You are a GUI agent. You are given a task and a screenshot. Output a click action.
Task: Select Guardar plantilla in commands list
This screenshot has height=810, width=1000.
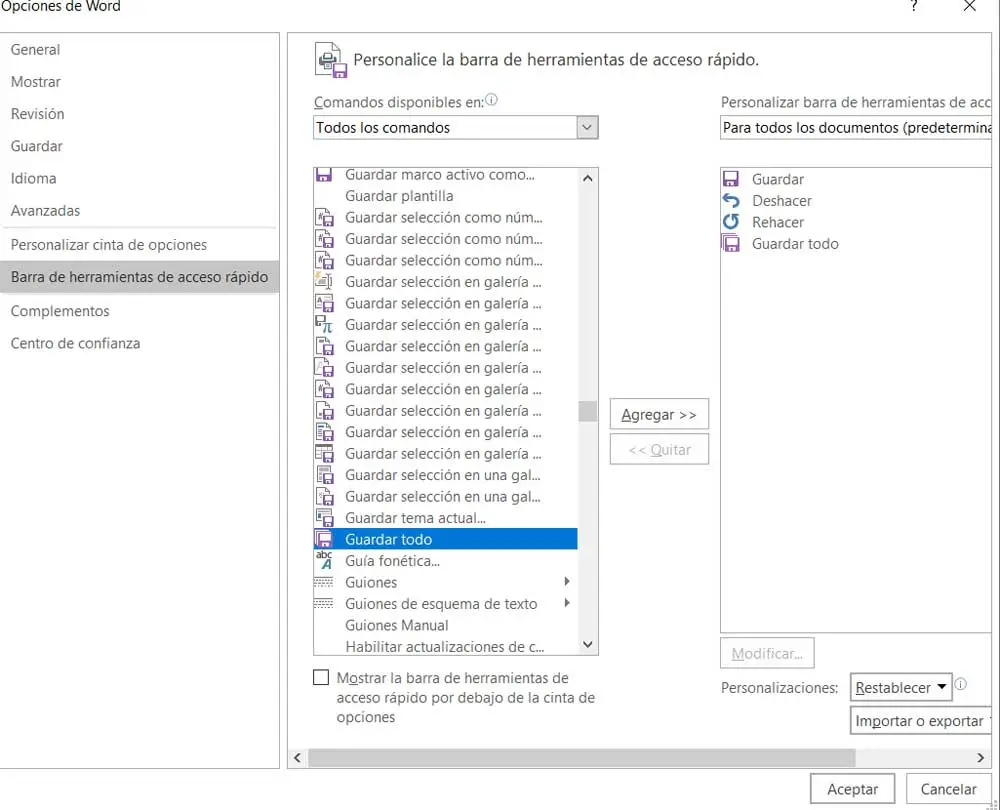446,196
